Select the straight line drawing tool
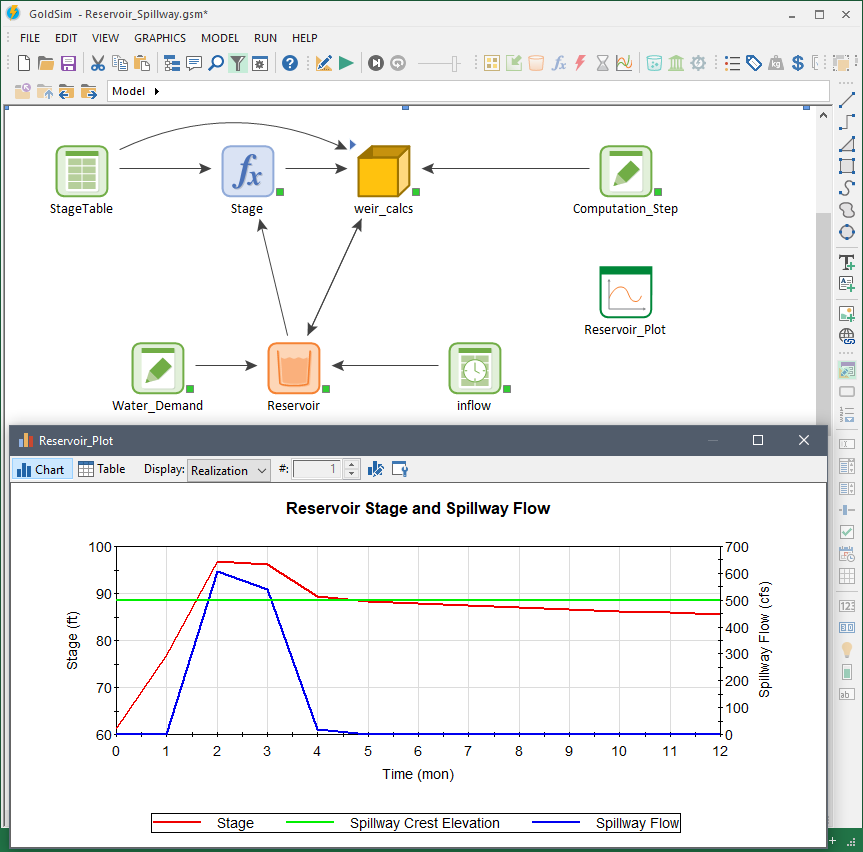 point(847,100)
